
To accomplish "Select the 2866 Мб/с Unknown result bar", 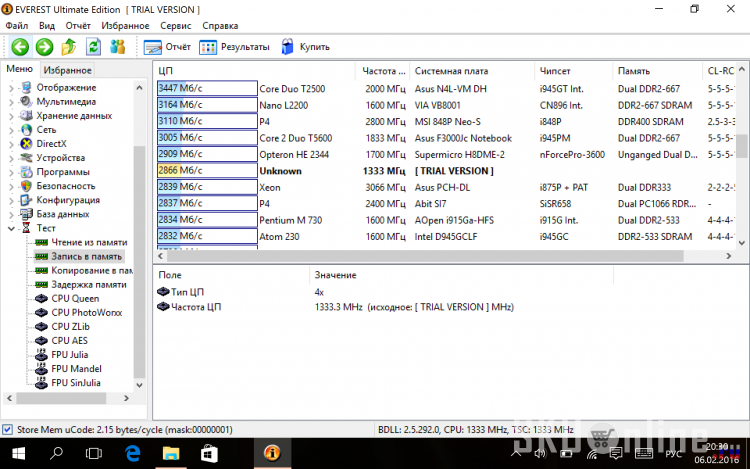I will click(207, 170).
